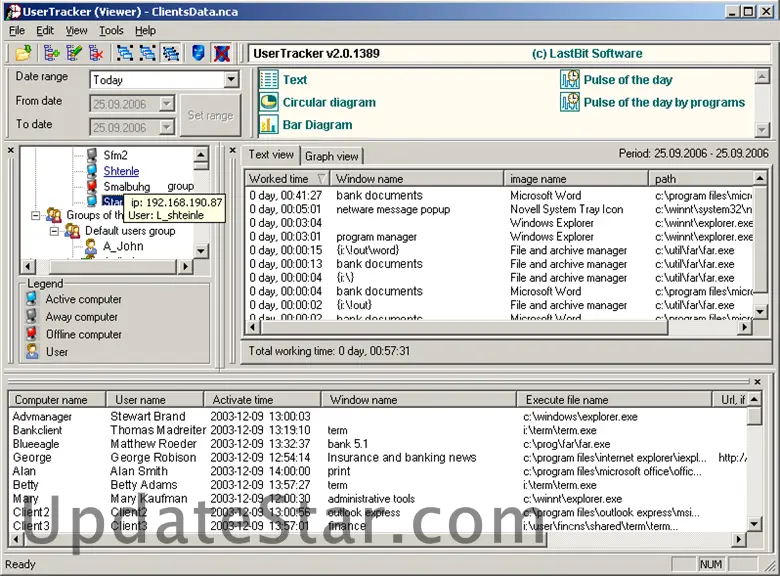Open the Tools menu
This screenshot has width=780, height=576.
[x=111, y=30]
